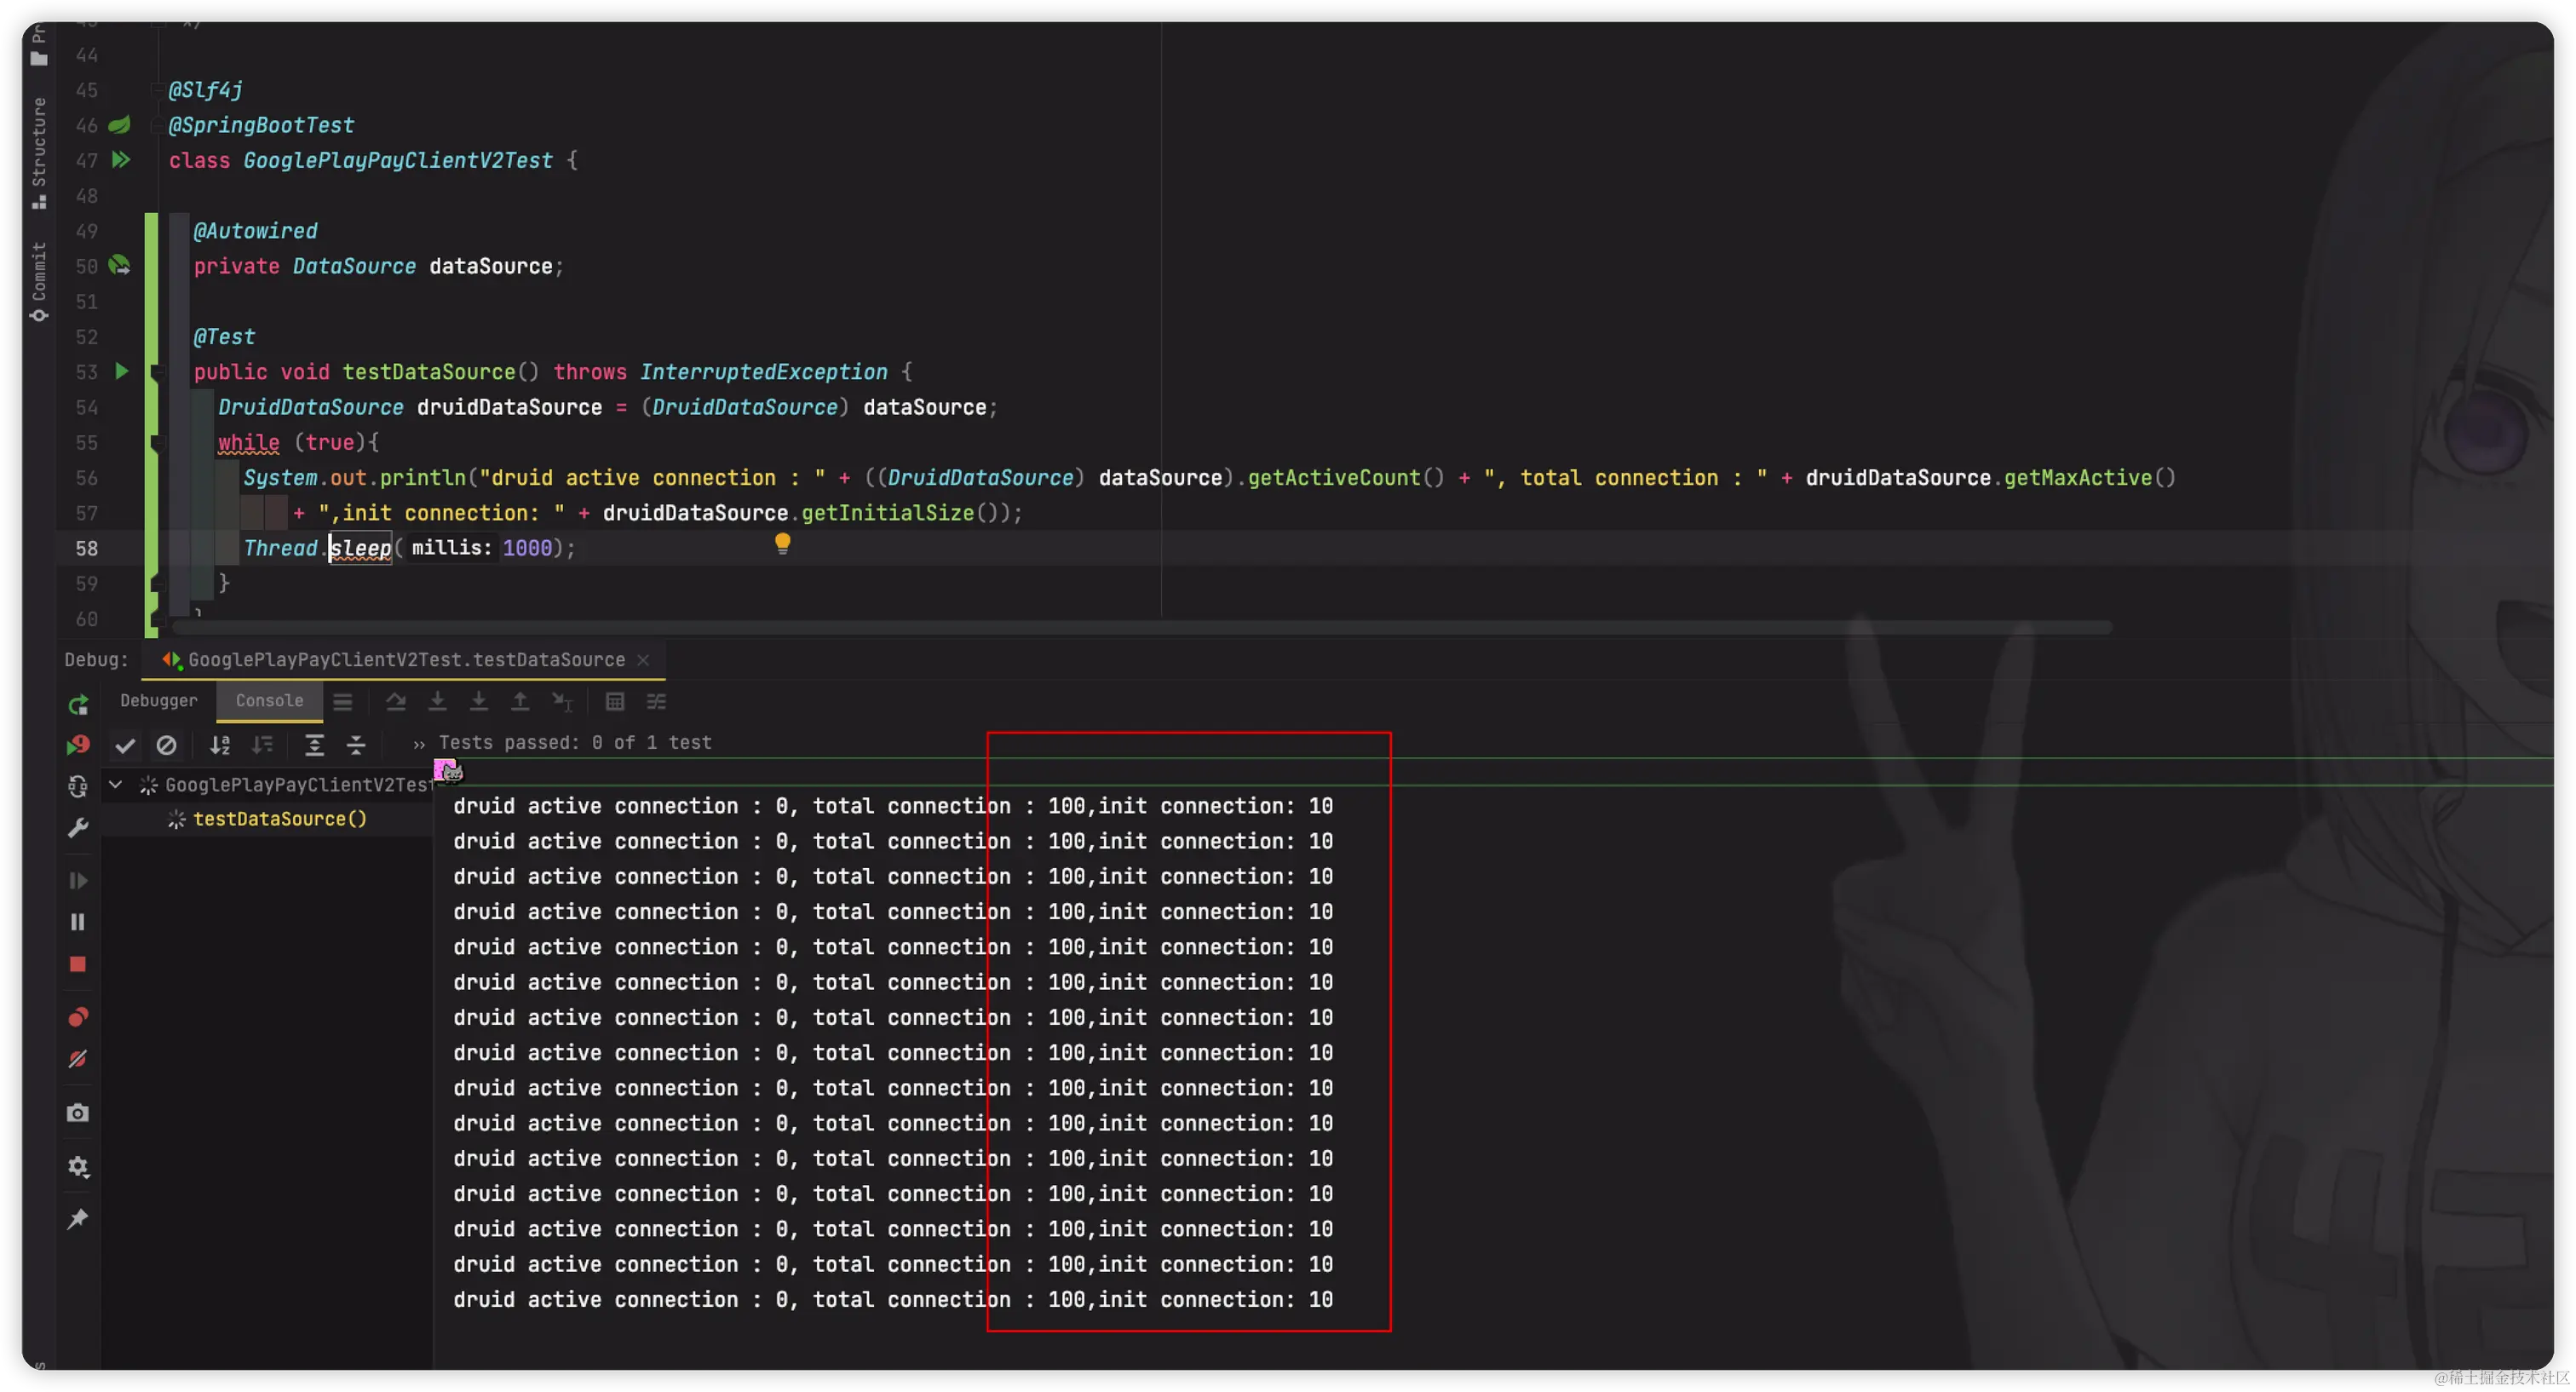This screenshot has width=2576, height=1392.
Task: Toggle Show Passed tests checkmark
Action: click(125, 745)
